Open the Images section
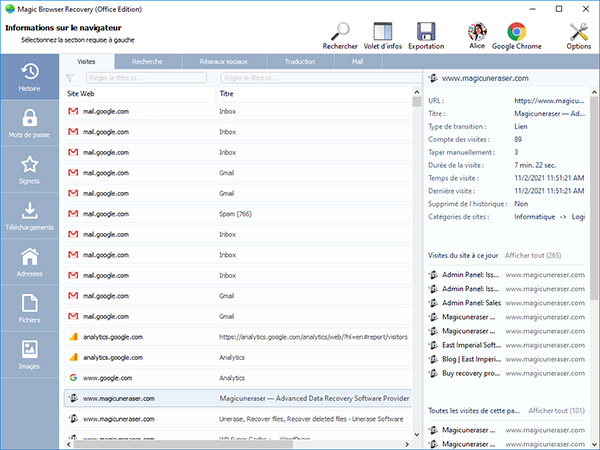600x450 pixels. 29,355
